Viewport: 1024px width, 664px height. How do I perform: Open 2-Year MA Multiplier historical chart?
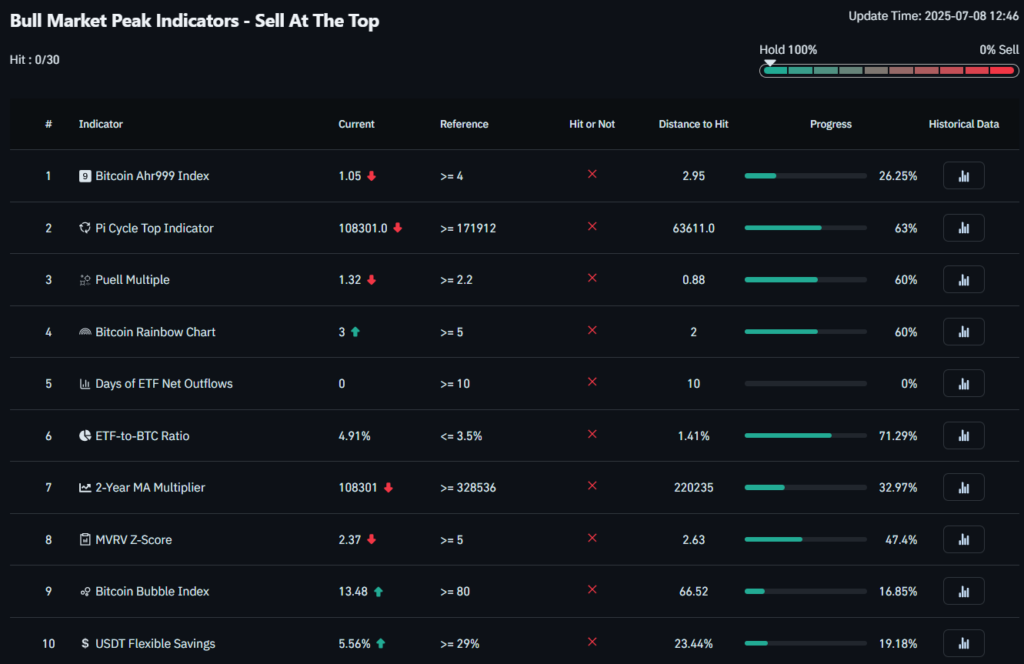click(x=963, y=488)
